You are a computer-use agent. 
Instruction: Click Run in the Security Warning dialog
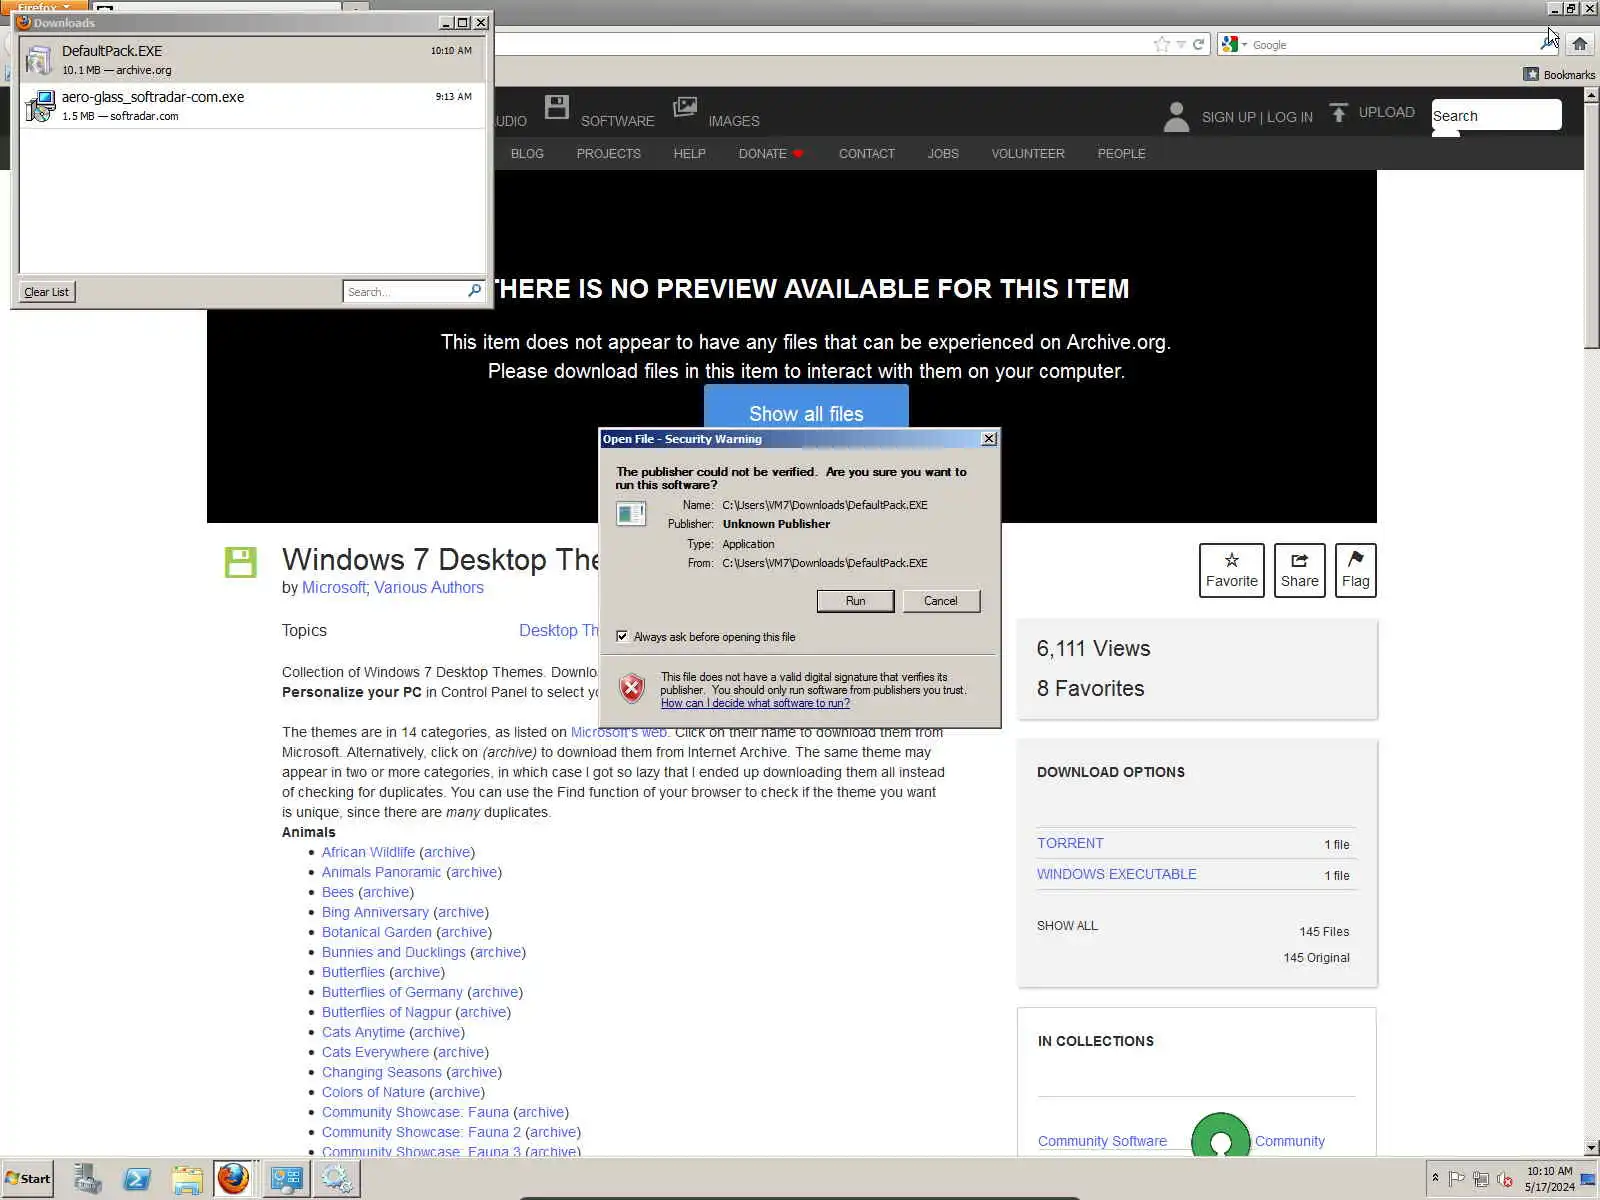coord(855,601)
